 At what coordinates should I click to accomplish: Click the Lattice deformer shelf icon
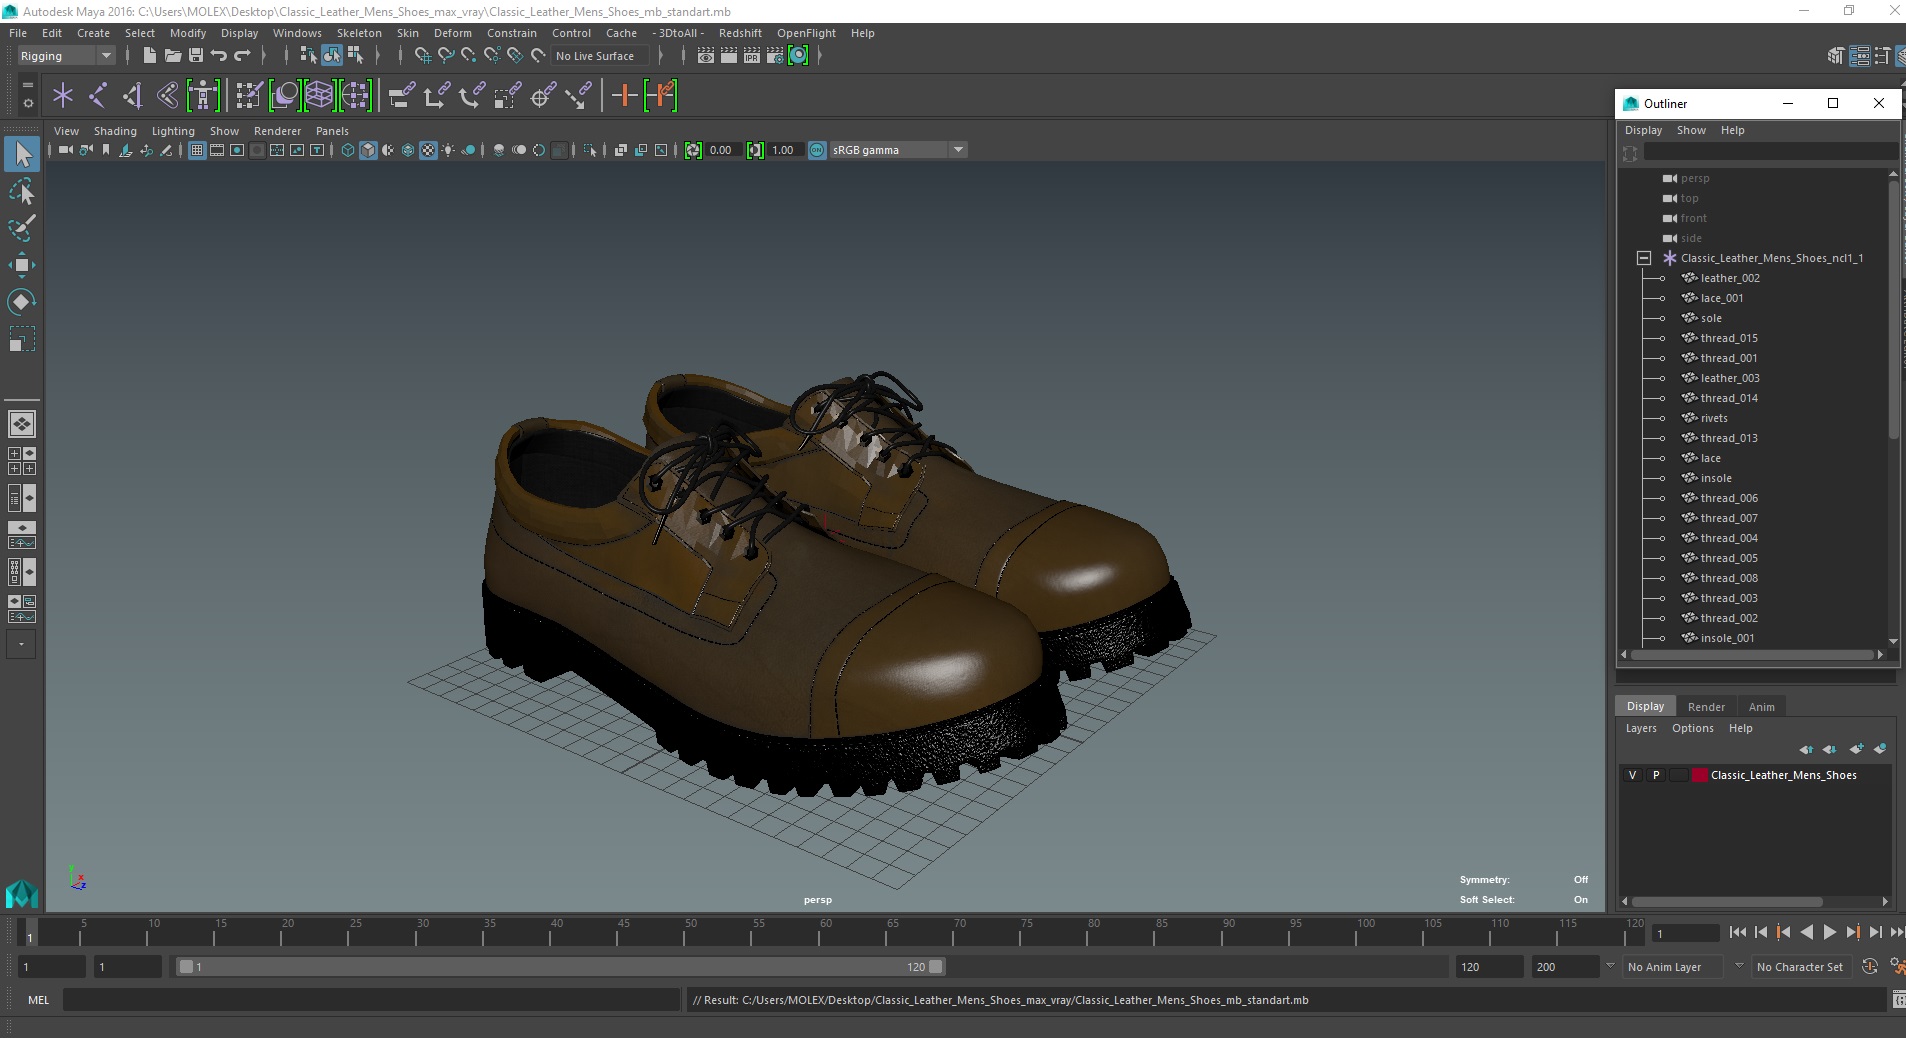[319, 96]
